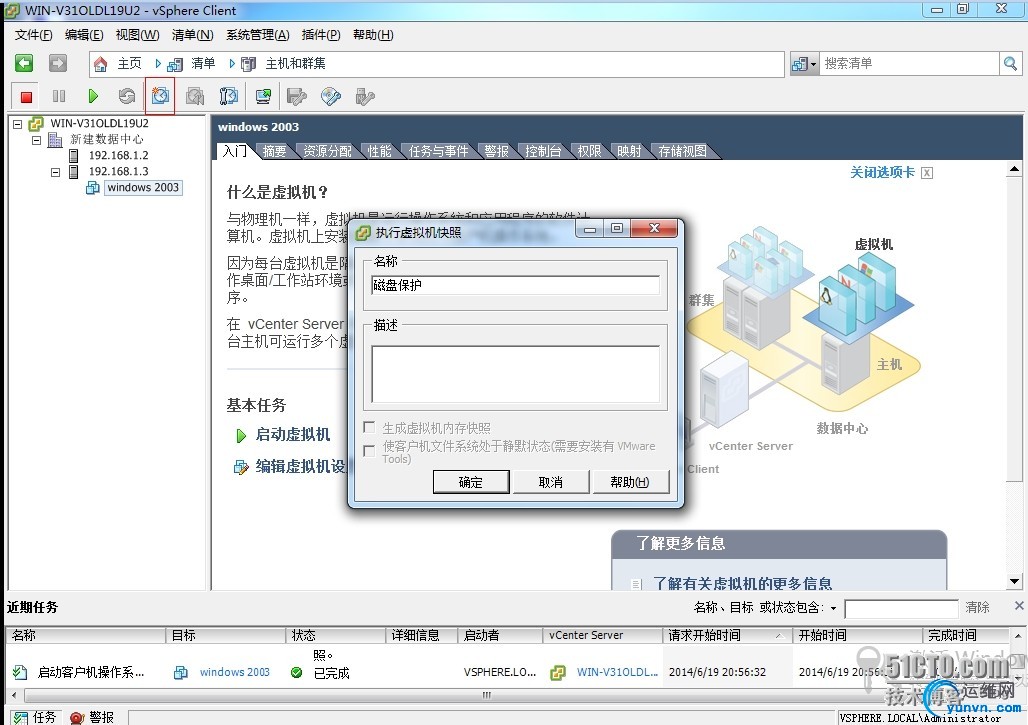Click the hosts and clusters breadcrumb icon

tap(248, 64)
